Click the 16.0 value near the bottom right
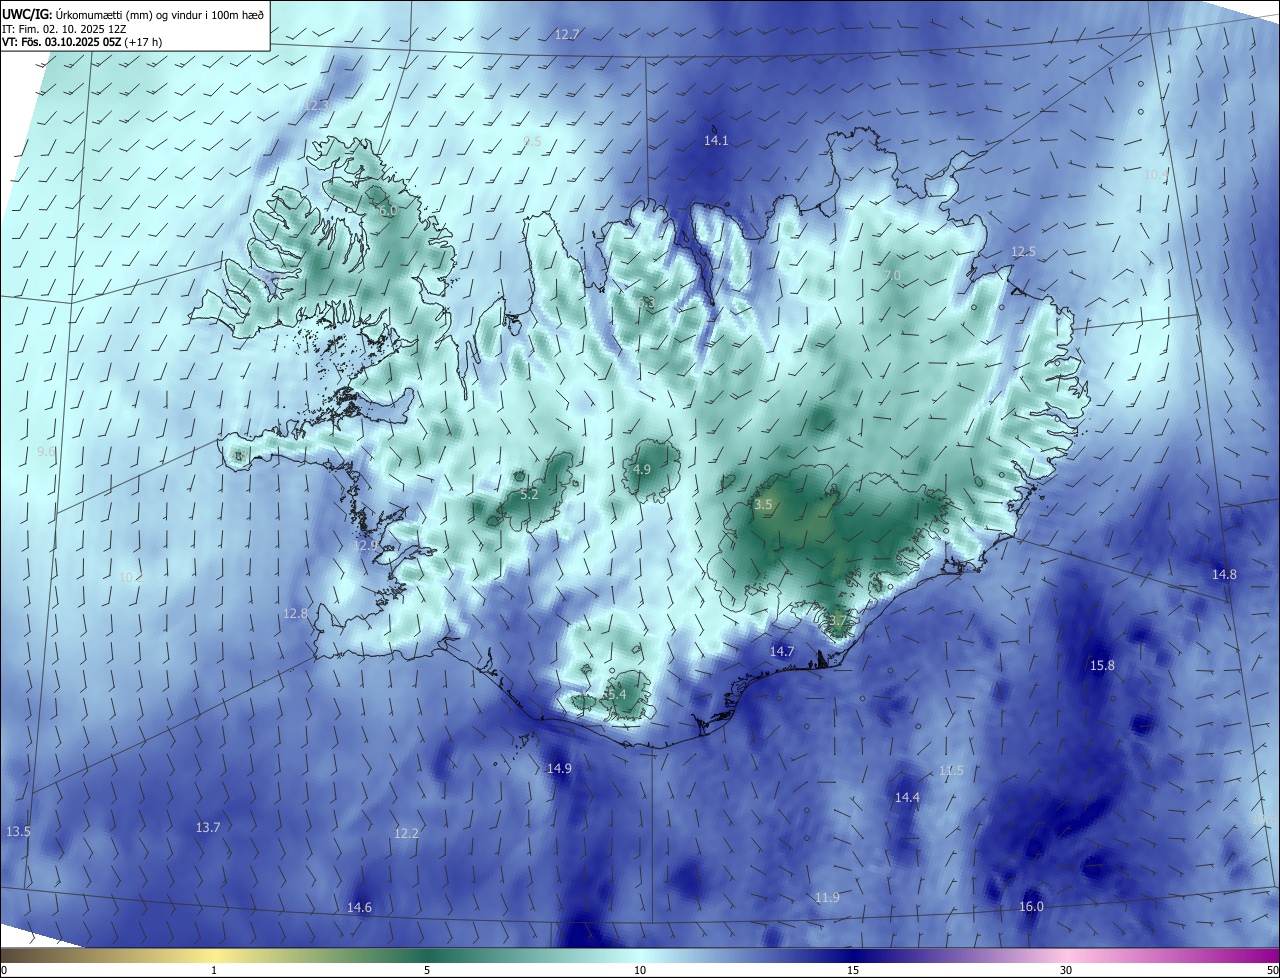 [1031, 907]
